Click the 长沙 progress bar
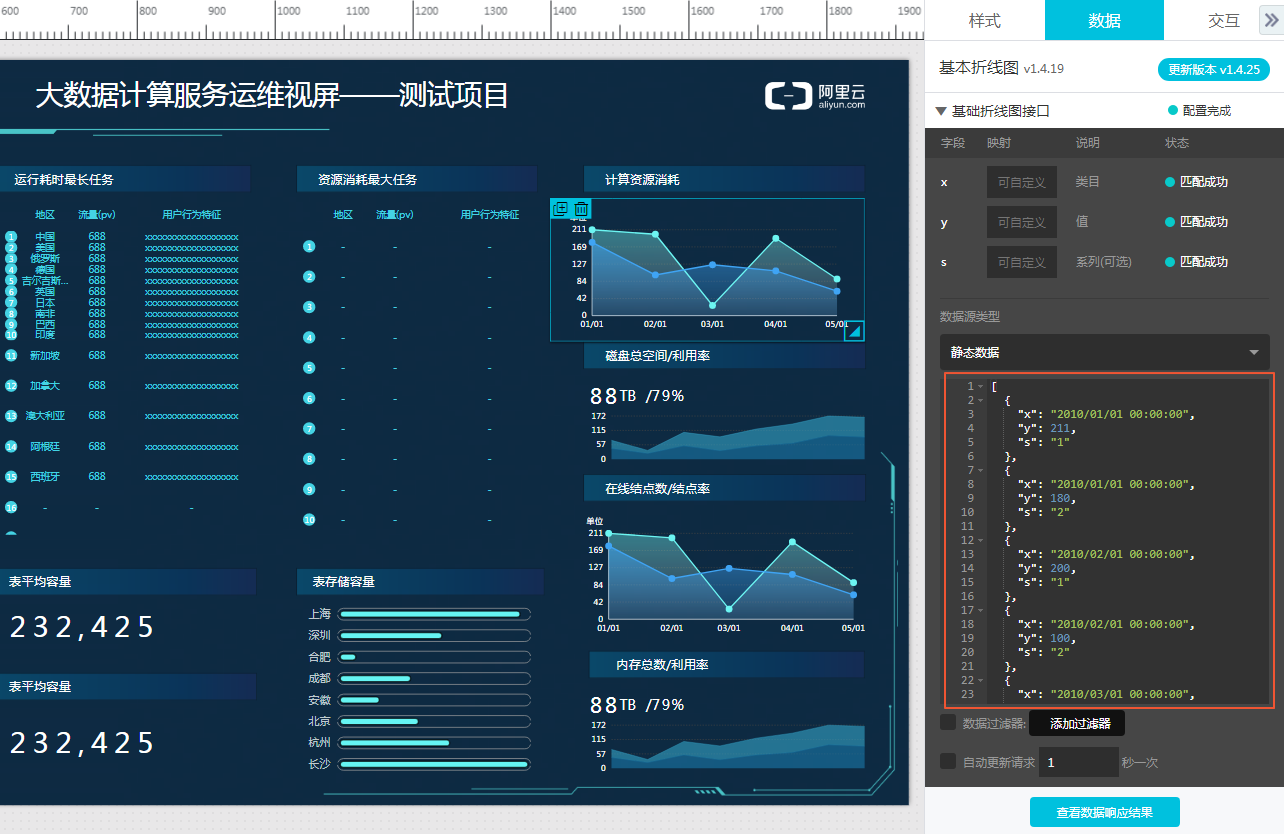The height and width of the screenshot is (834, 1284). [434, 764]
